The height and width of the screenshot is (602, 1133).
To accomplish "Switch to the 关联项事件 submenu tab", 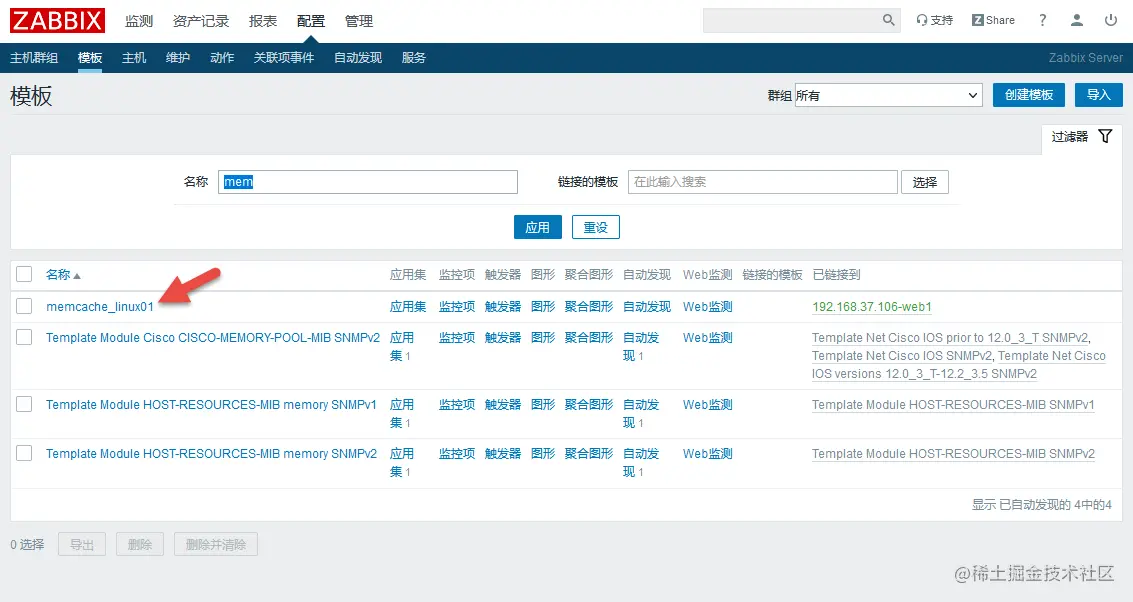I will 284,58.
